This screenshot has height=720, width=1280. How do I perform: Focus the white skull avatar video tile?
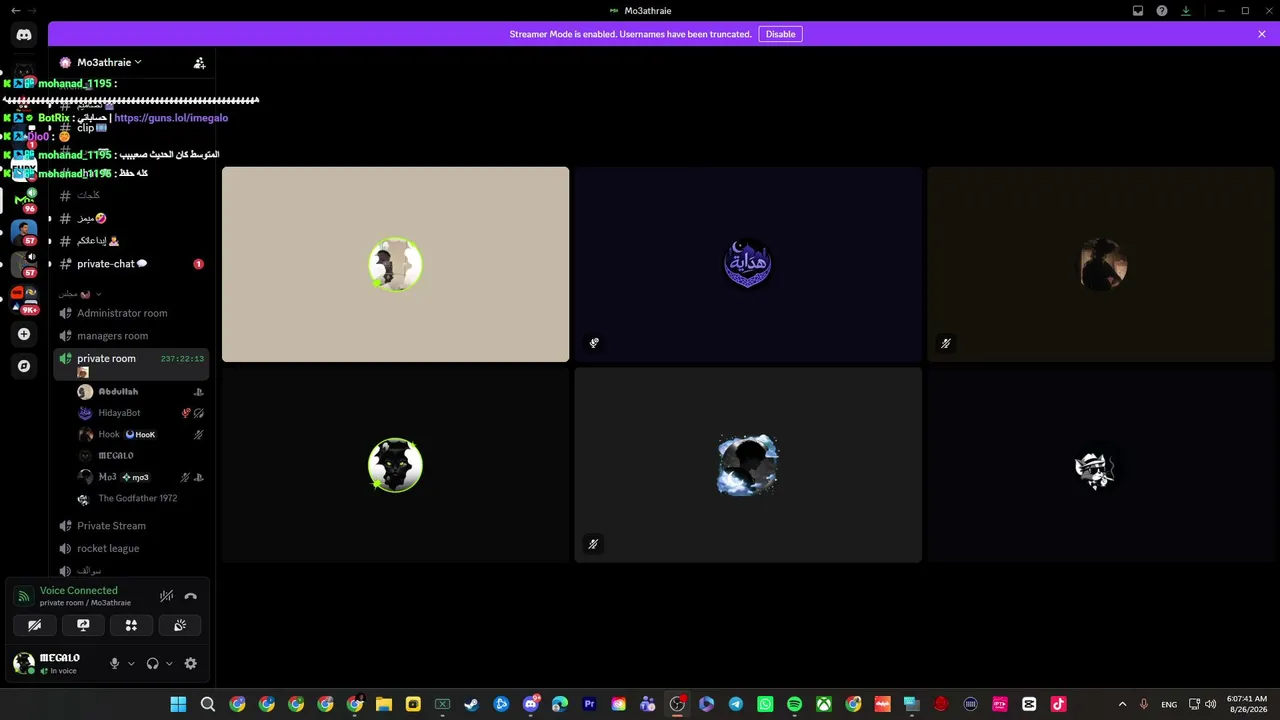click(1100, 465)
